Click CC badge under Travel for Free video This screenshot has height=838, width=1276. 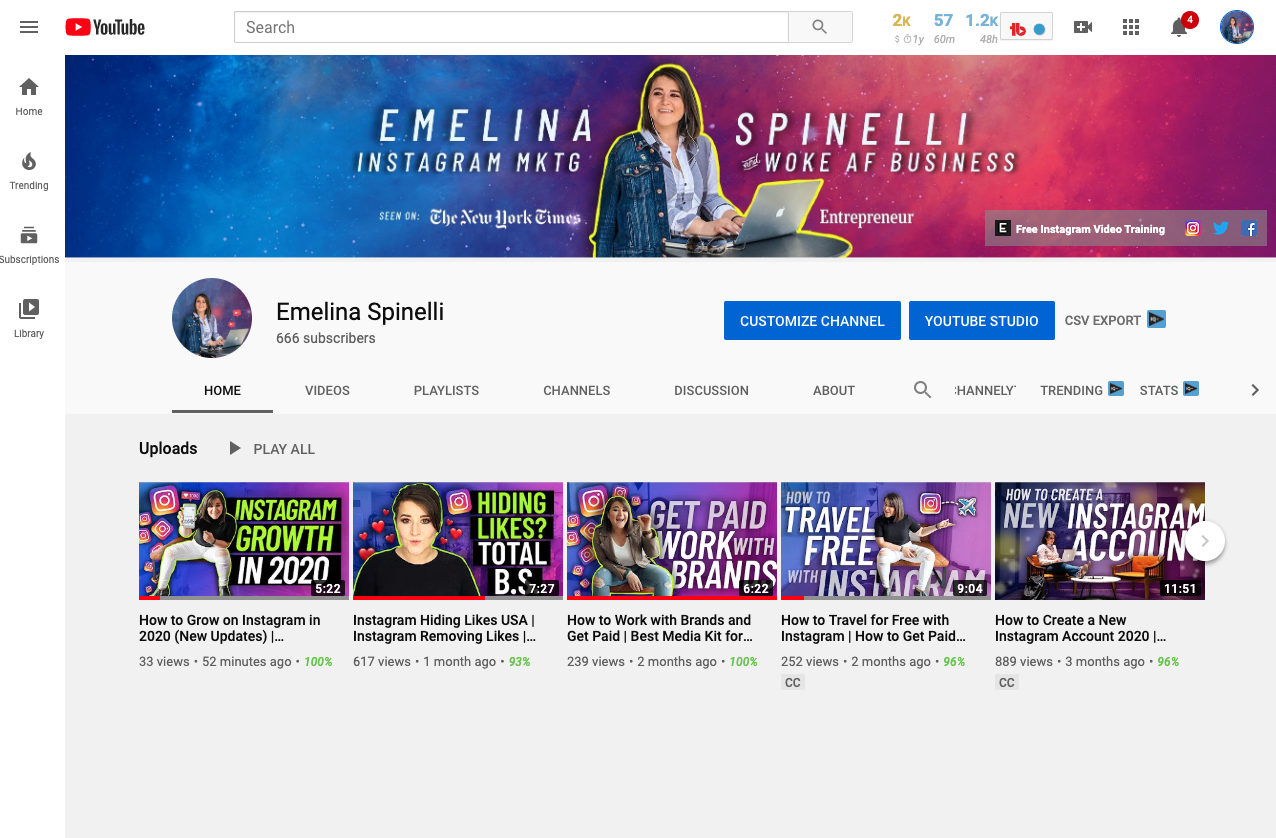click(793, 683)
